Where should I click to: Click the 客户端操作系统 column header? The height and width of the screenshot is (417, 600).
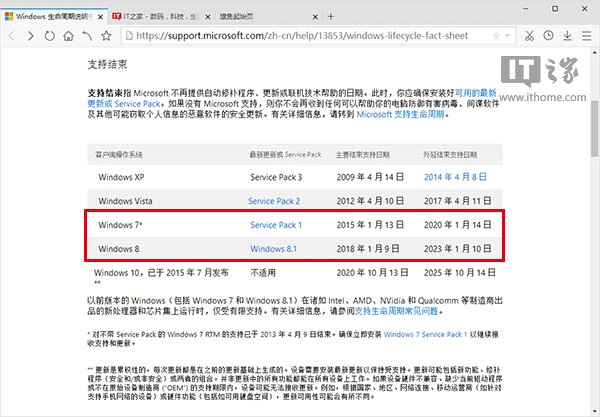[119, 155]
